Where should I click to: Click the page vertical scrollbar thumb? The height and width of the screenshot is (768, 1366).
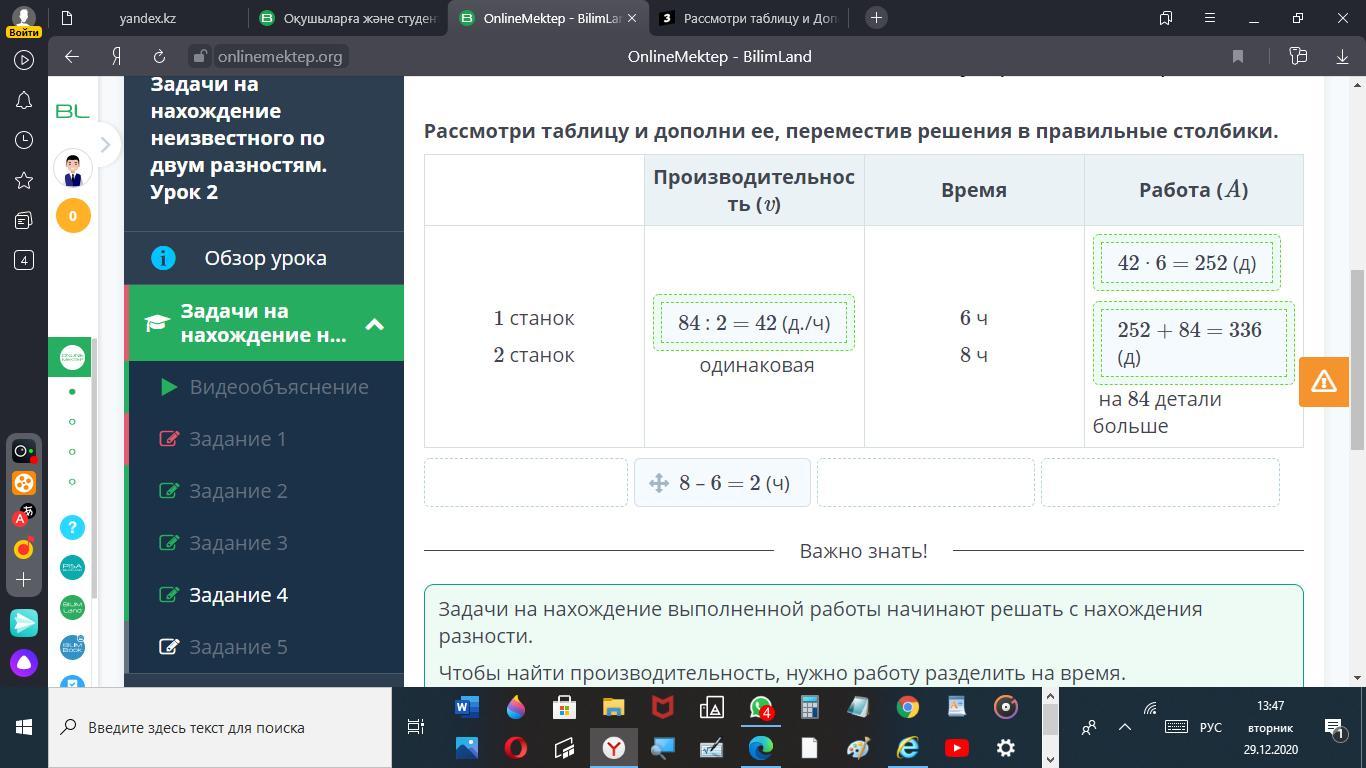1358,360
